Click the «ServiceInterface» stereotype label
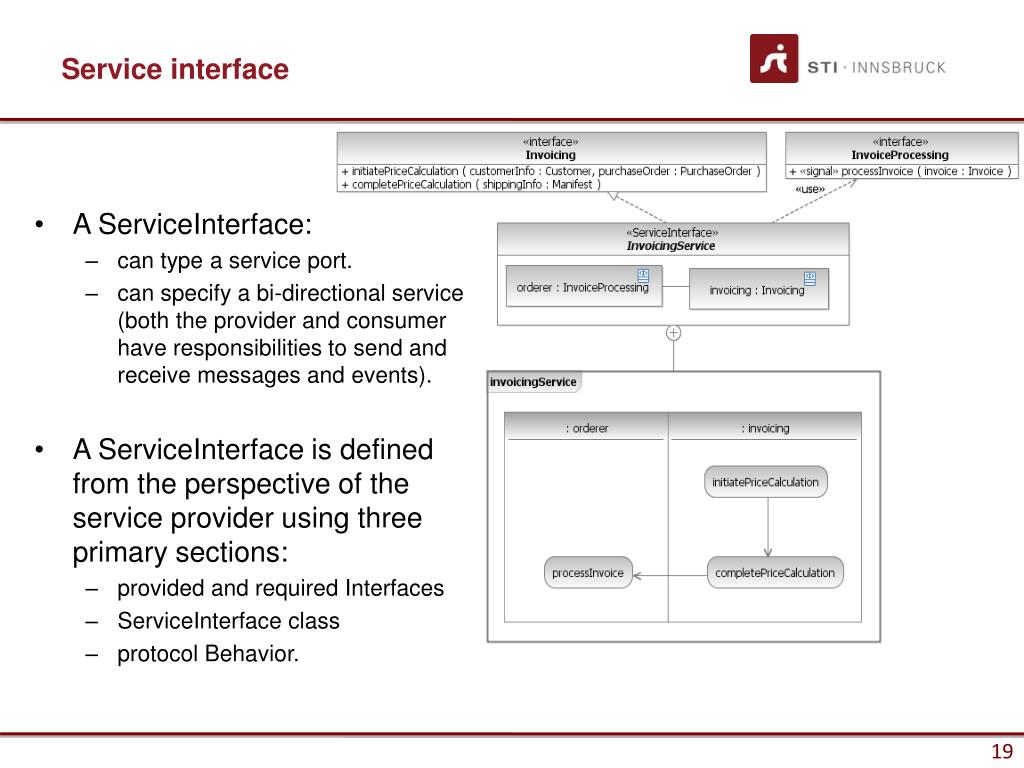 pos(672,232)
